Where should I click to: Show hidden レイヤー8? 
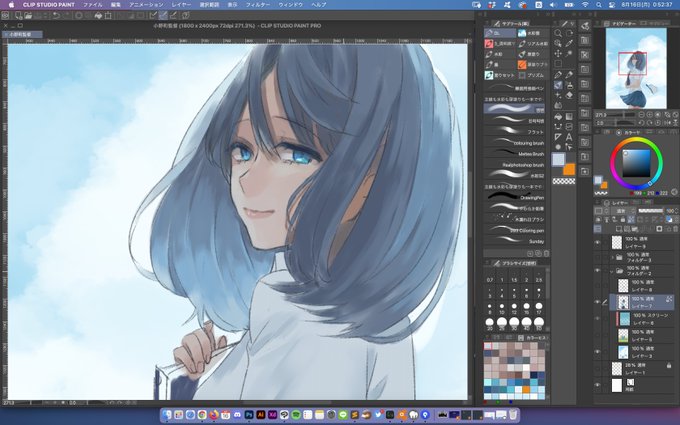coord(598,286)
